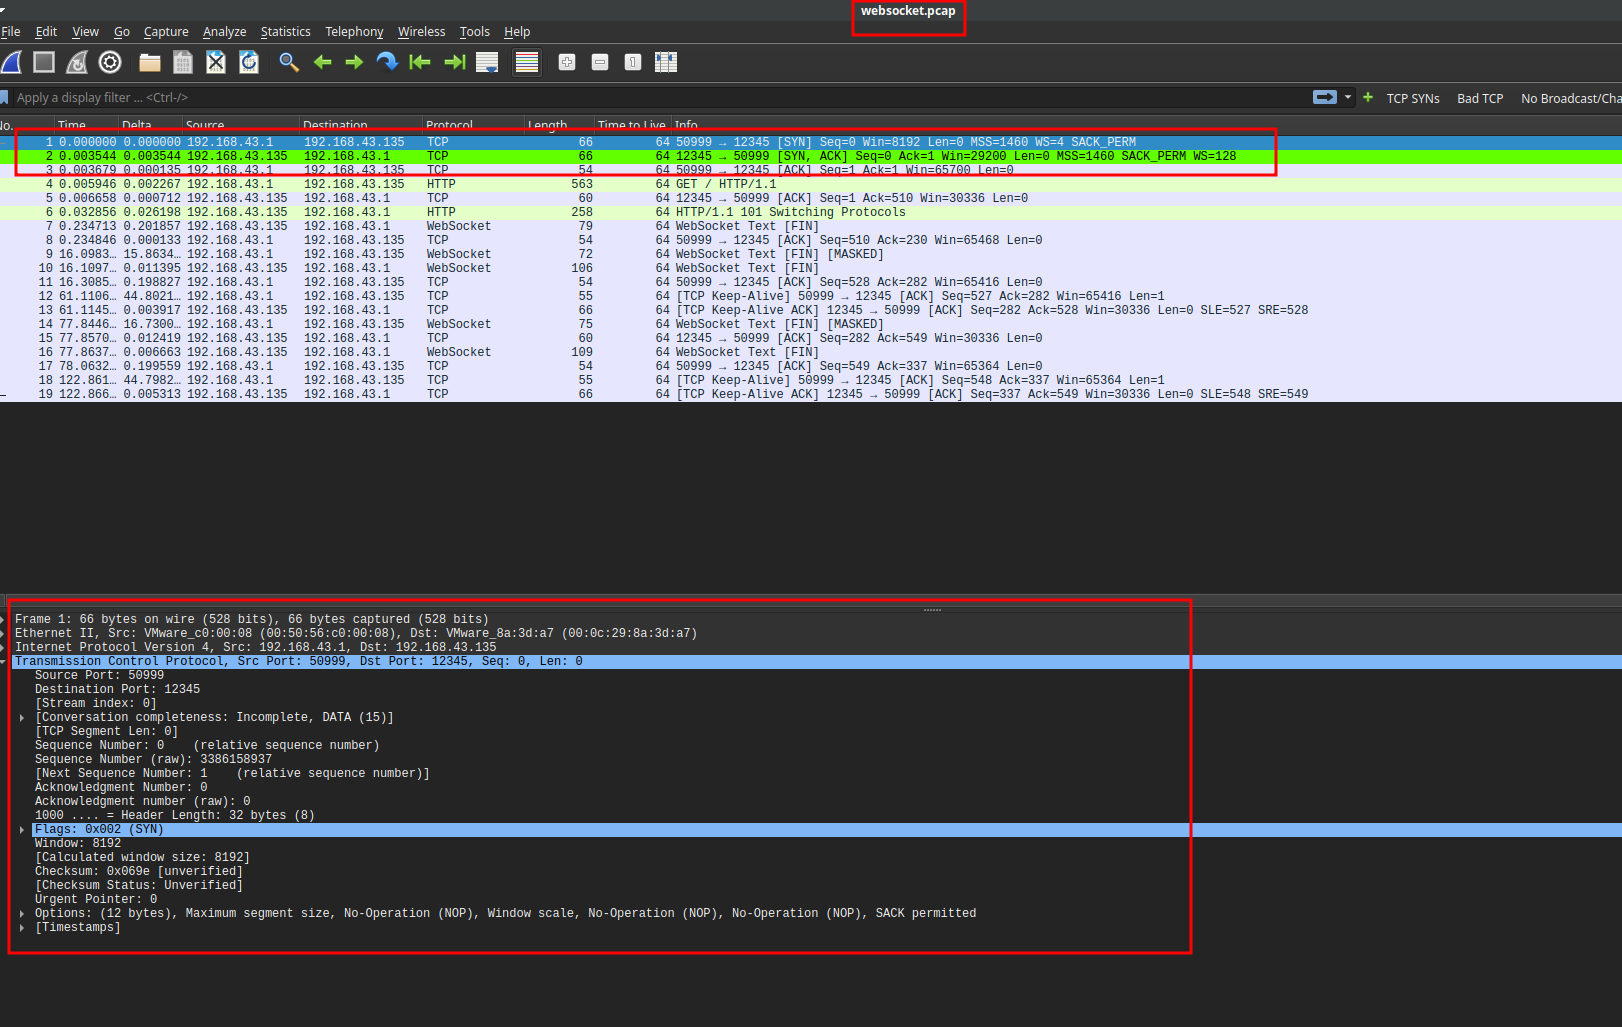This screenshot has height=1027, width=1622.
Task: Select packet 4 GET / HTTP/1.1
Action: (811, 184)
